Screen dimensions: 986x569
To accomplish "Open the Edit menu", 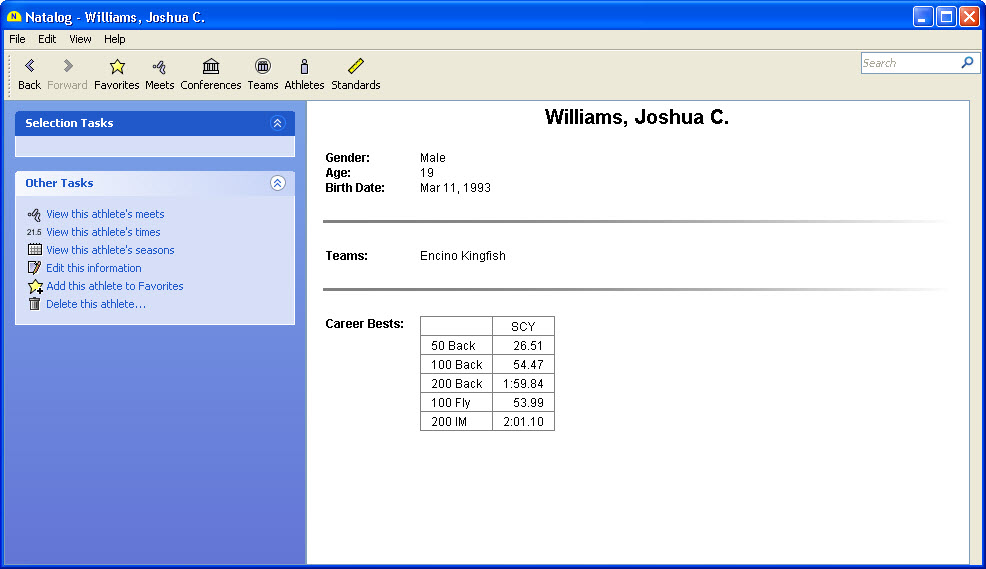I will click(x=47, y=39).
